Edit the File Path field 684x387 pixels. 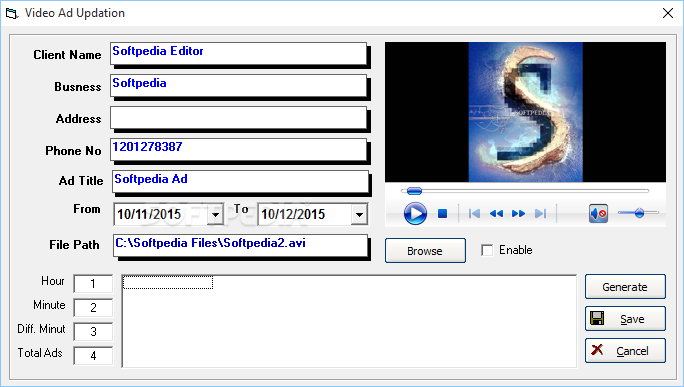tap(240, 246)
